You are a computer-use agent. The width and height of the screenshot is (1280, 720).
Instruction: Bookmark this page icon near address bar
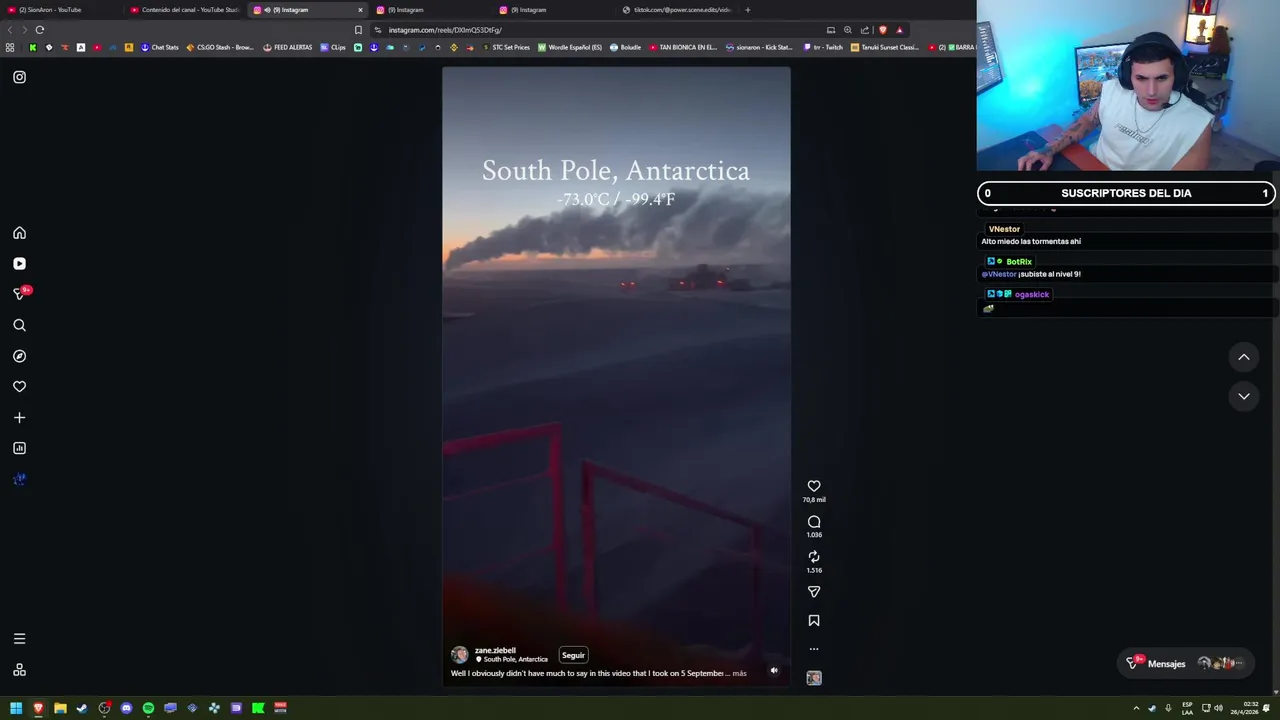(x=358, y=30)
